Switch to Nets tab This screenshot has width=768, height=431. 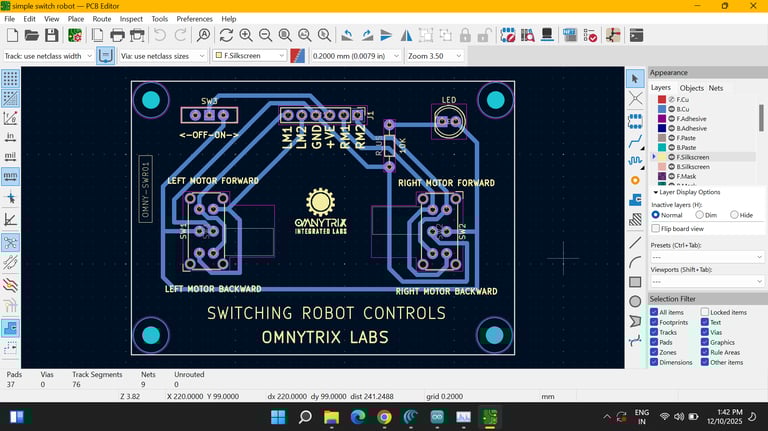(716, 88)
